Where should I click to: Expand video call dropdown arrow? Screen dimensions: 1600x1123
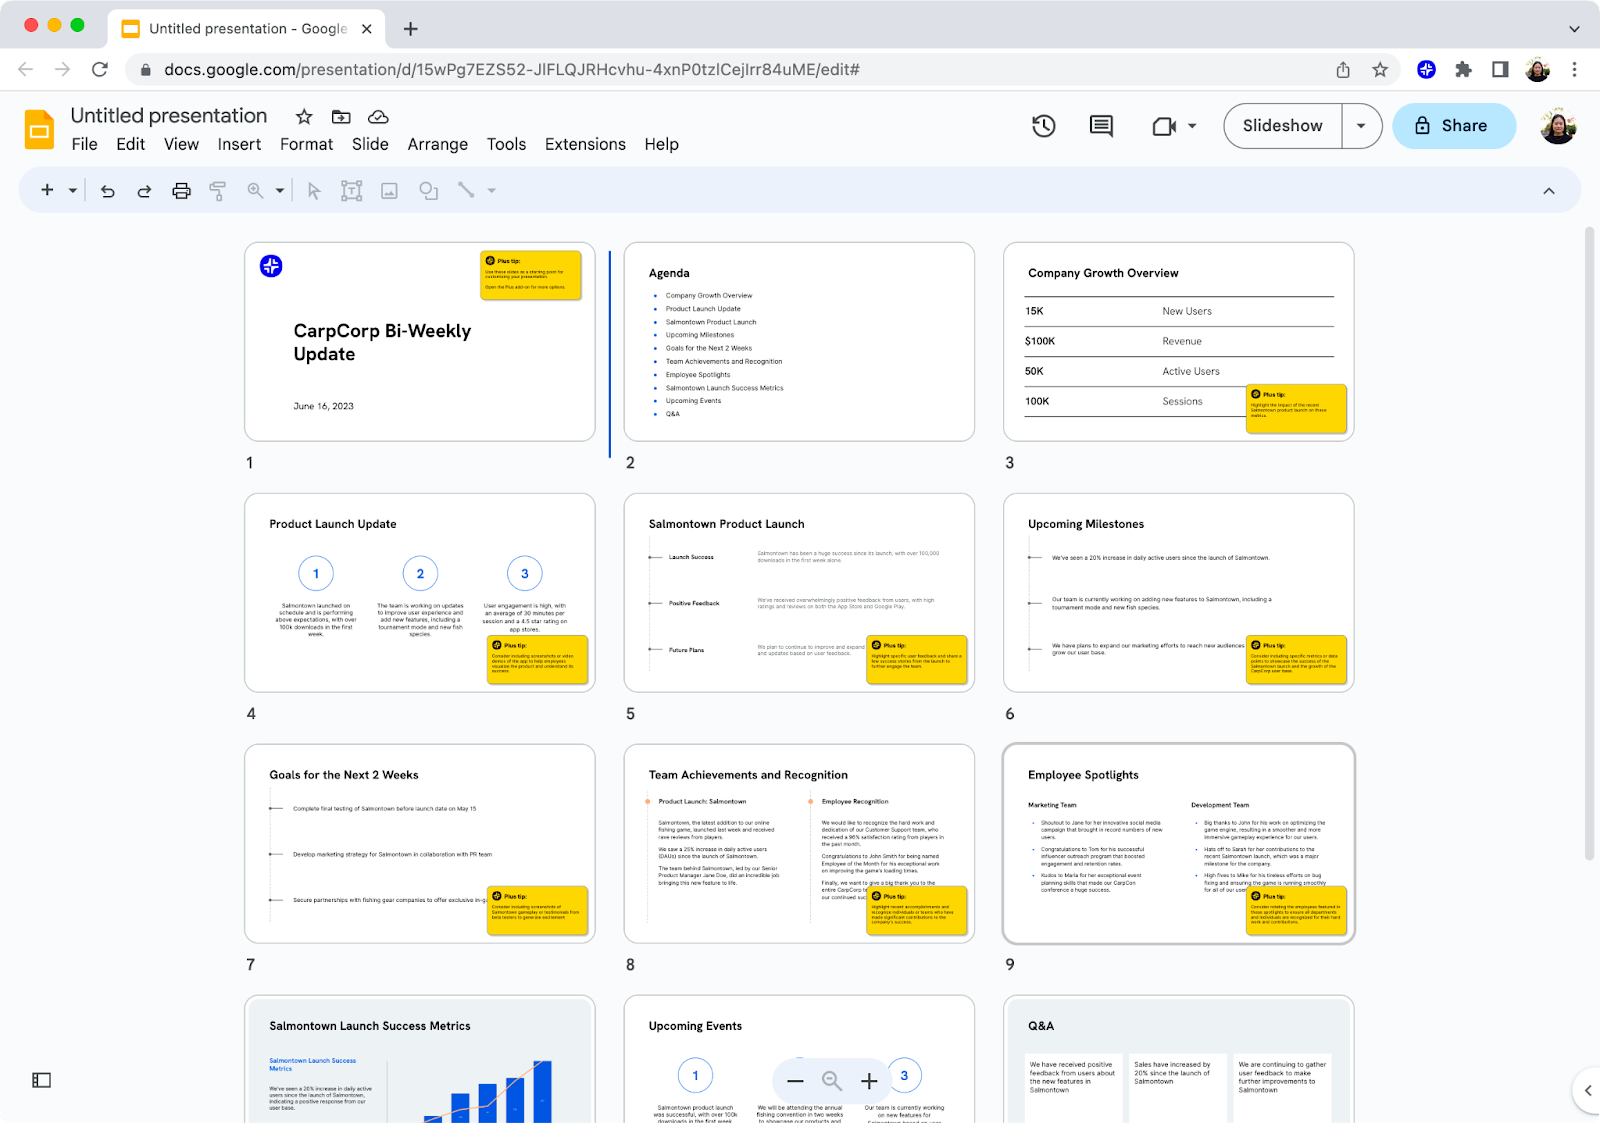click(x=1192, y=126)
